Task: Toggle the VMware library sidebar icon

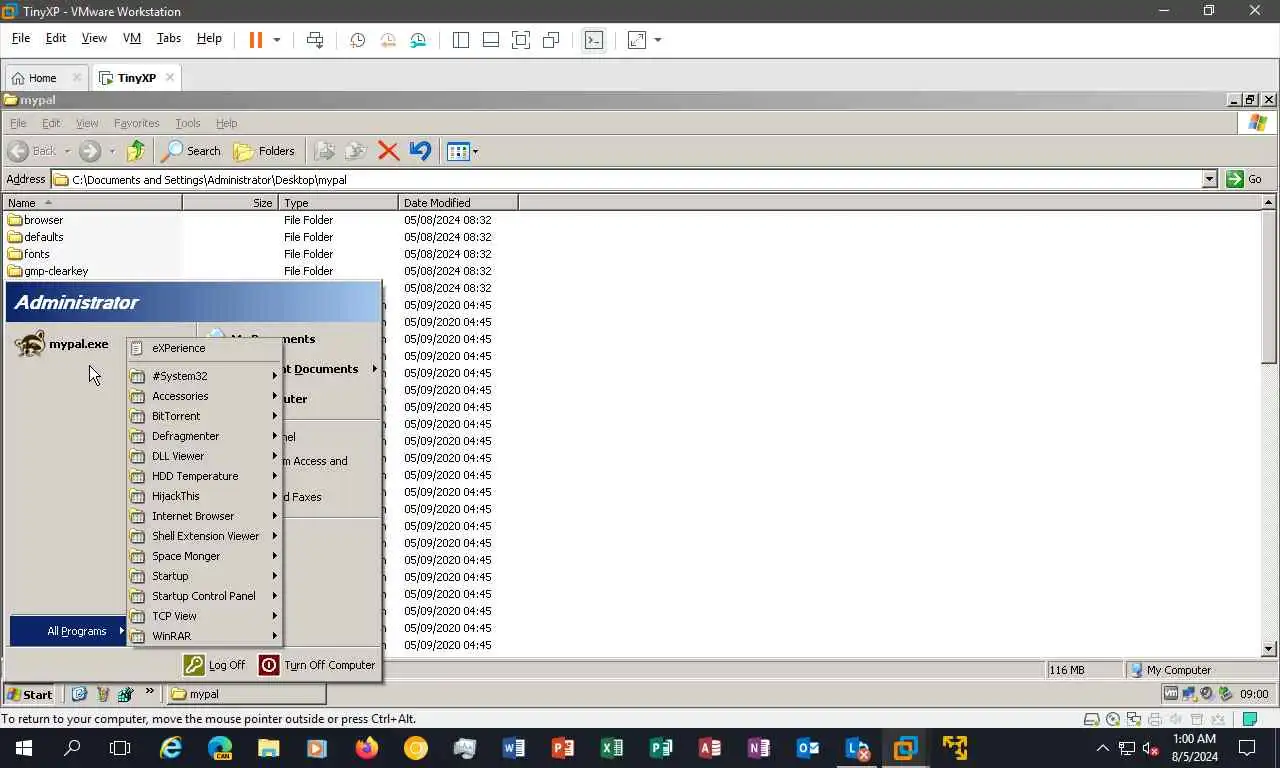Action: [x=461, y=40]
